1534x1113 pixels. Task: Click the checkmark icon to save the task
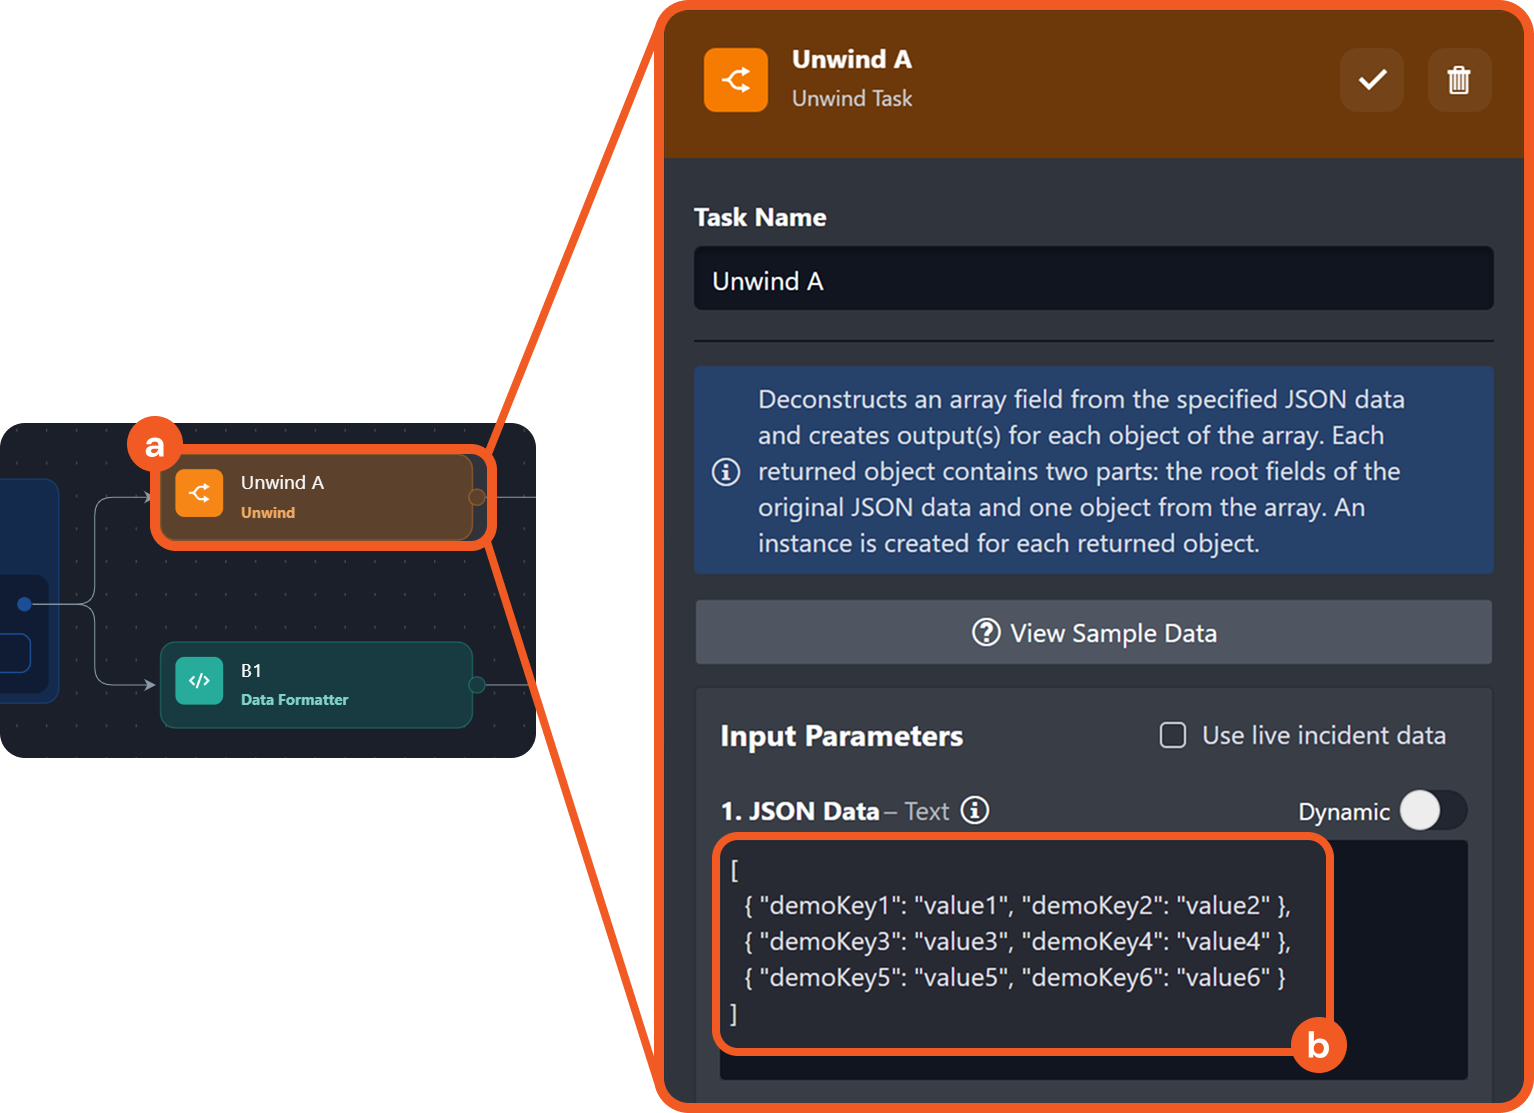(1372, 80)
